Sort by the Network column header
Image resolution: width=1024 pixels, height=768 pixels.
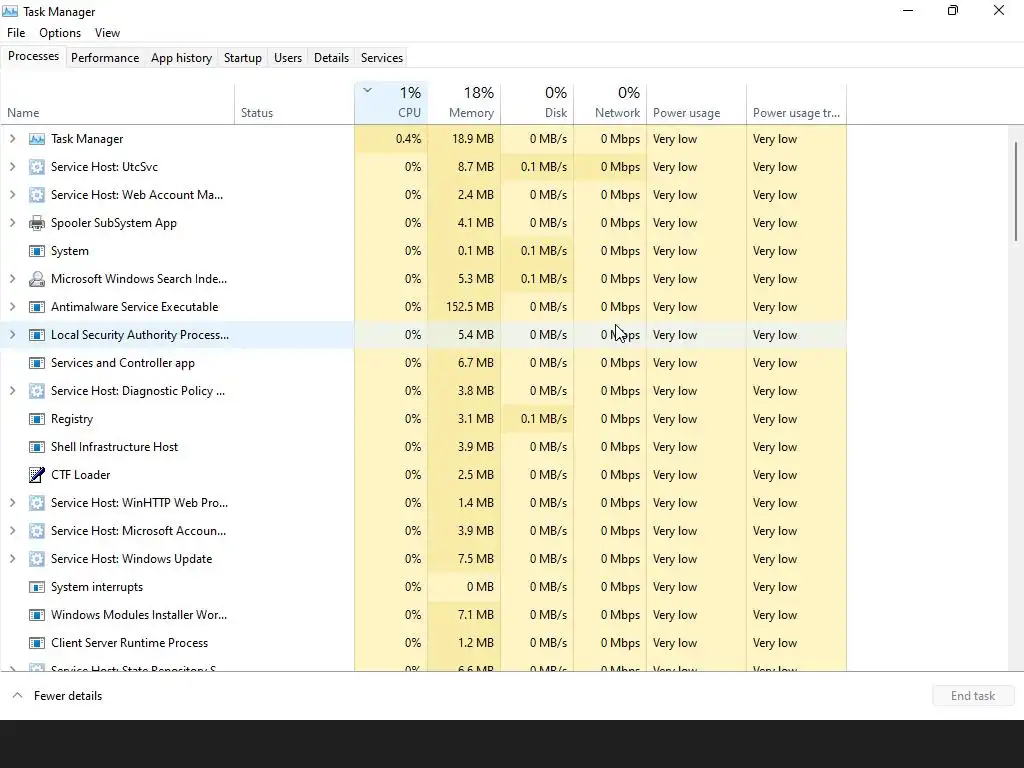610,104
